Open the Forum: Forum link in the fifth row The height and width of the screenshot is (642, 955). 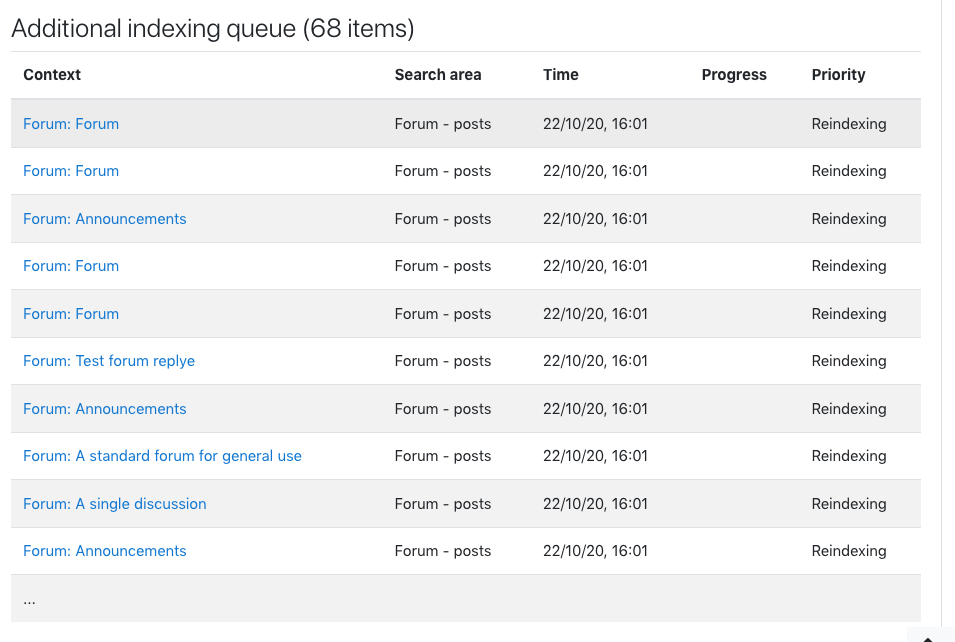71,314
